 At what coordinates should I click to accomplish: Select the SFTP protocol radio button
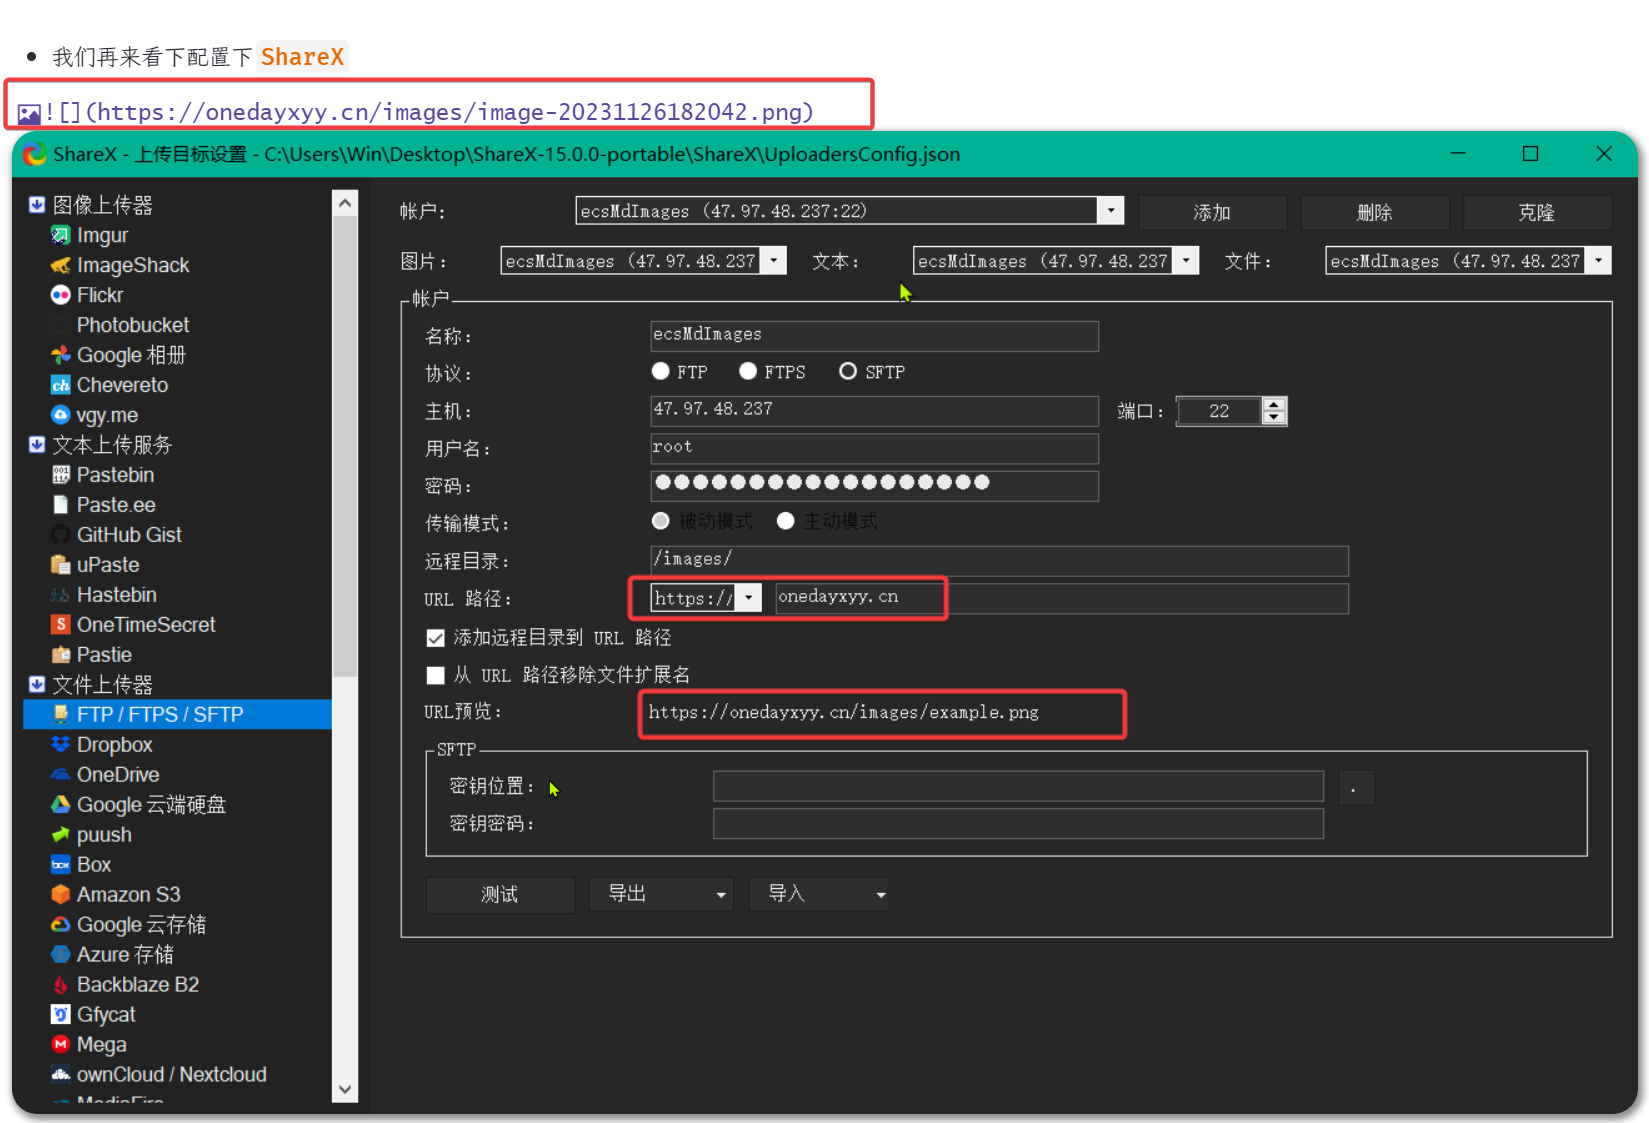[x=848, y=371]
